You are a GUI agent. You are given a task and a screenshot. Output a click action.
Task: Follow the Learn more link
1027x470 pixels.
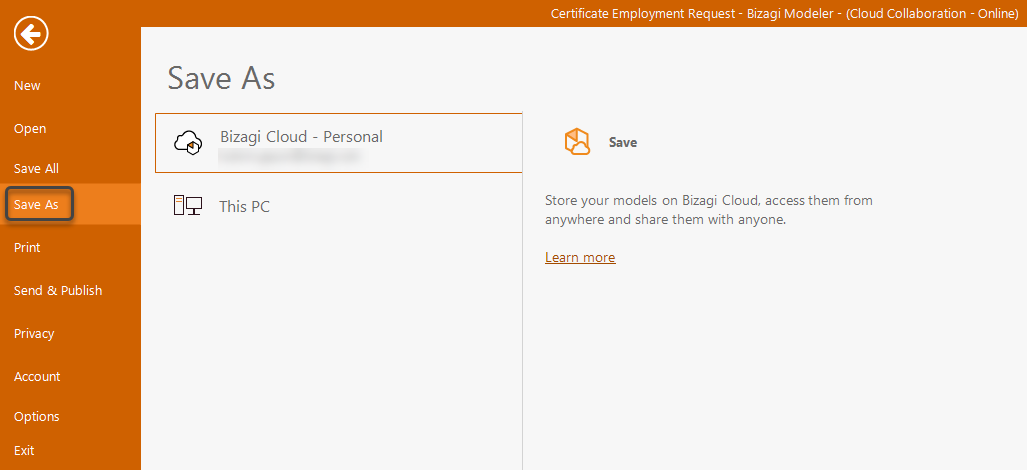pos(580,258)
